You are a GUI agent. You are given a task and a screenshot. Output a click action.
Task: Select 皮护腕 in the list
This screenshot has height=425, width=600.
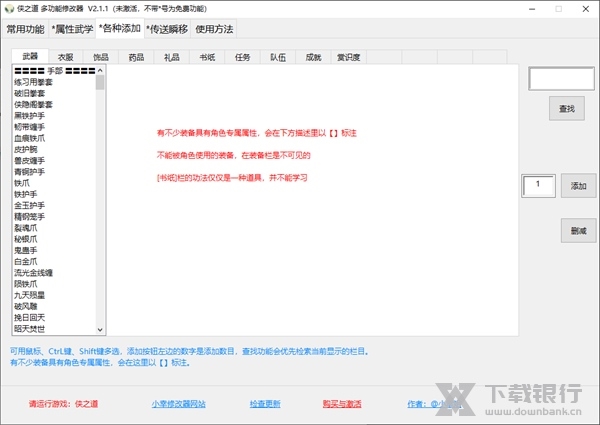(x=54, y=149)
